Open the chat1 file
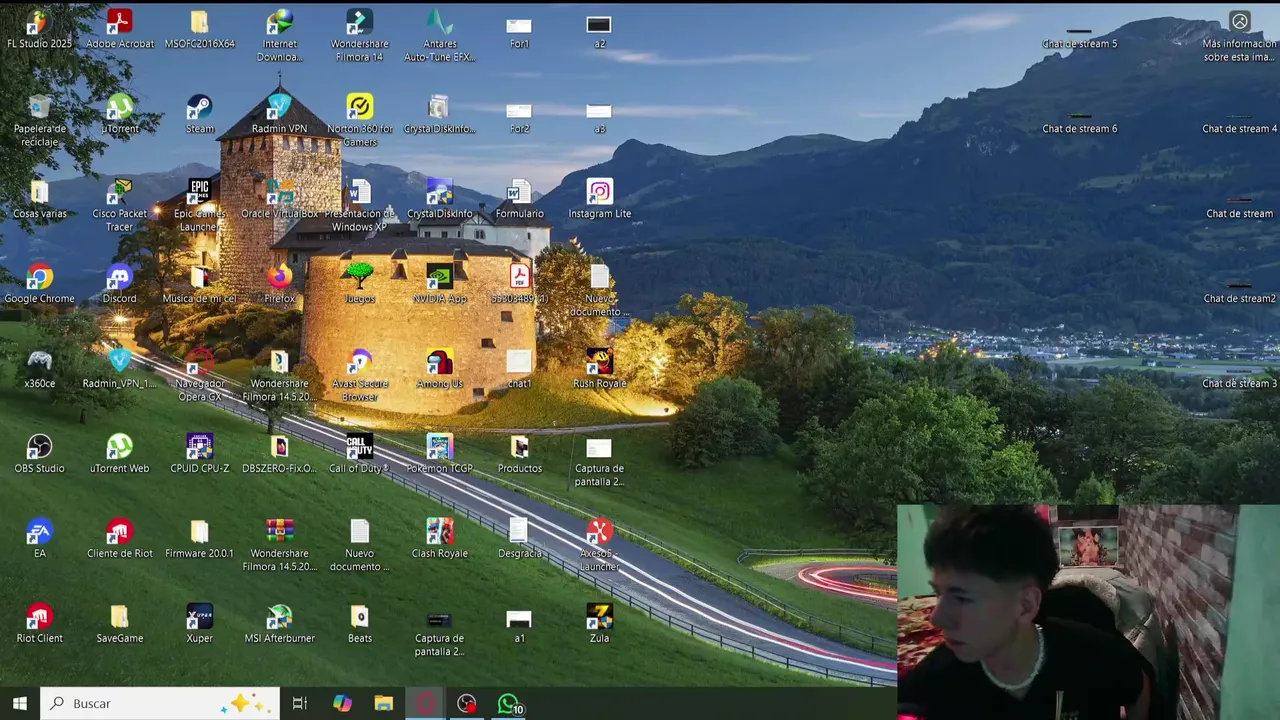Screen dimensions: 1280x720 (519, 362)
